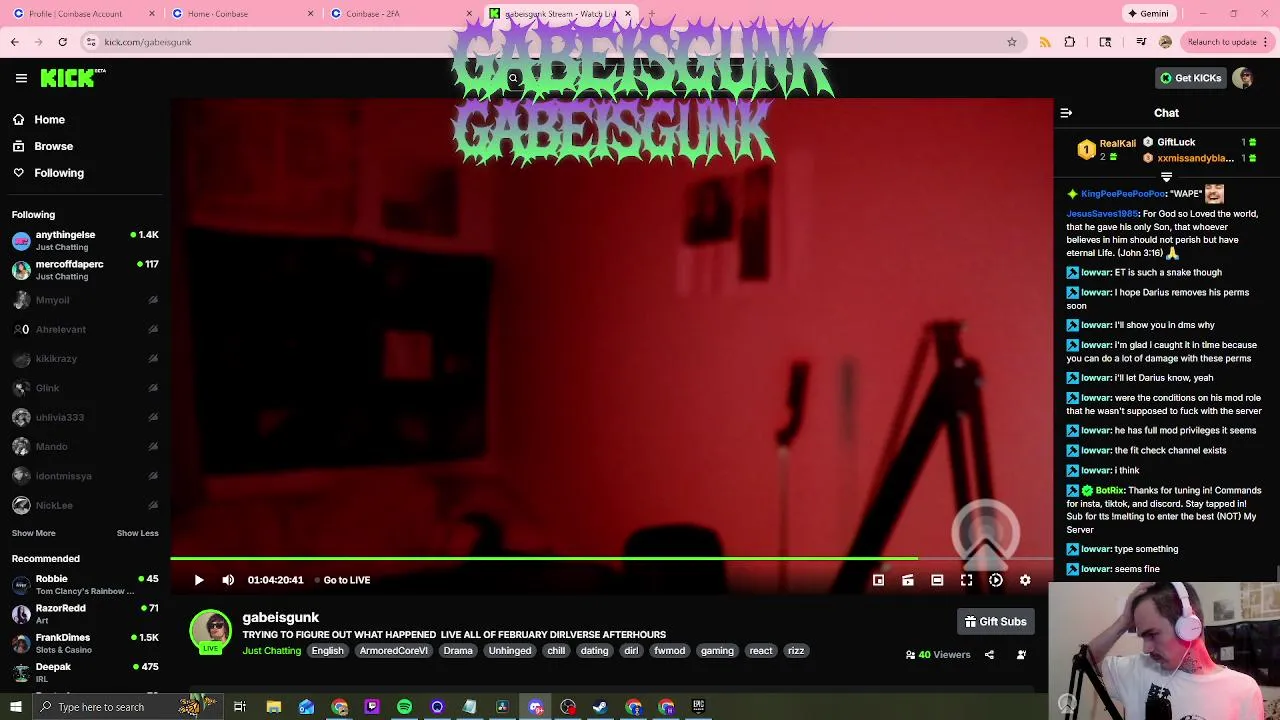Open playback speed options

pyautogui.click(x=996, y=580)
